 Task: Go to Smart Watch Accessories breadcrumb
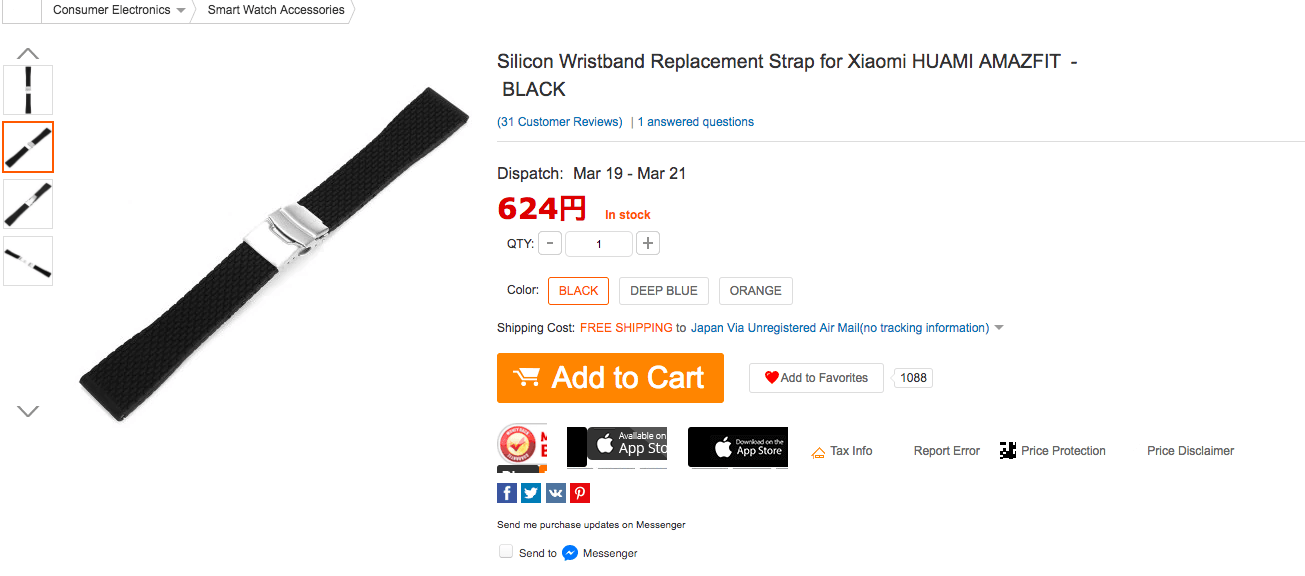coord(276,10)
